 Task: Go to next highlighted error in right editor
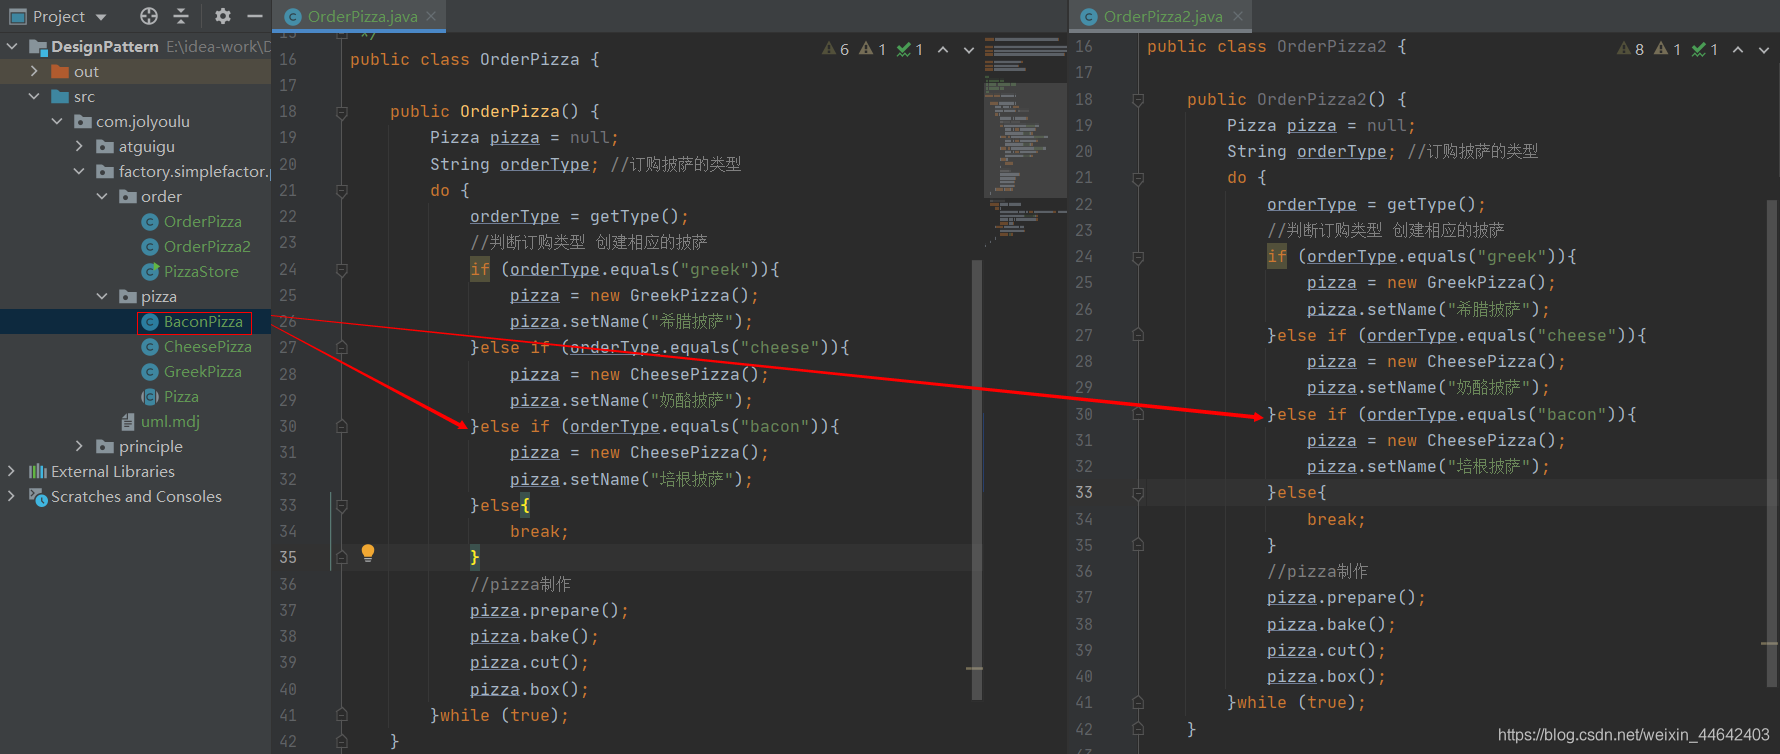click(x=1763, y=49)
